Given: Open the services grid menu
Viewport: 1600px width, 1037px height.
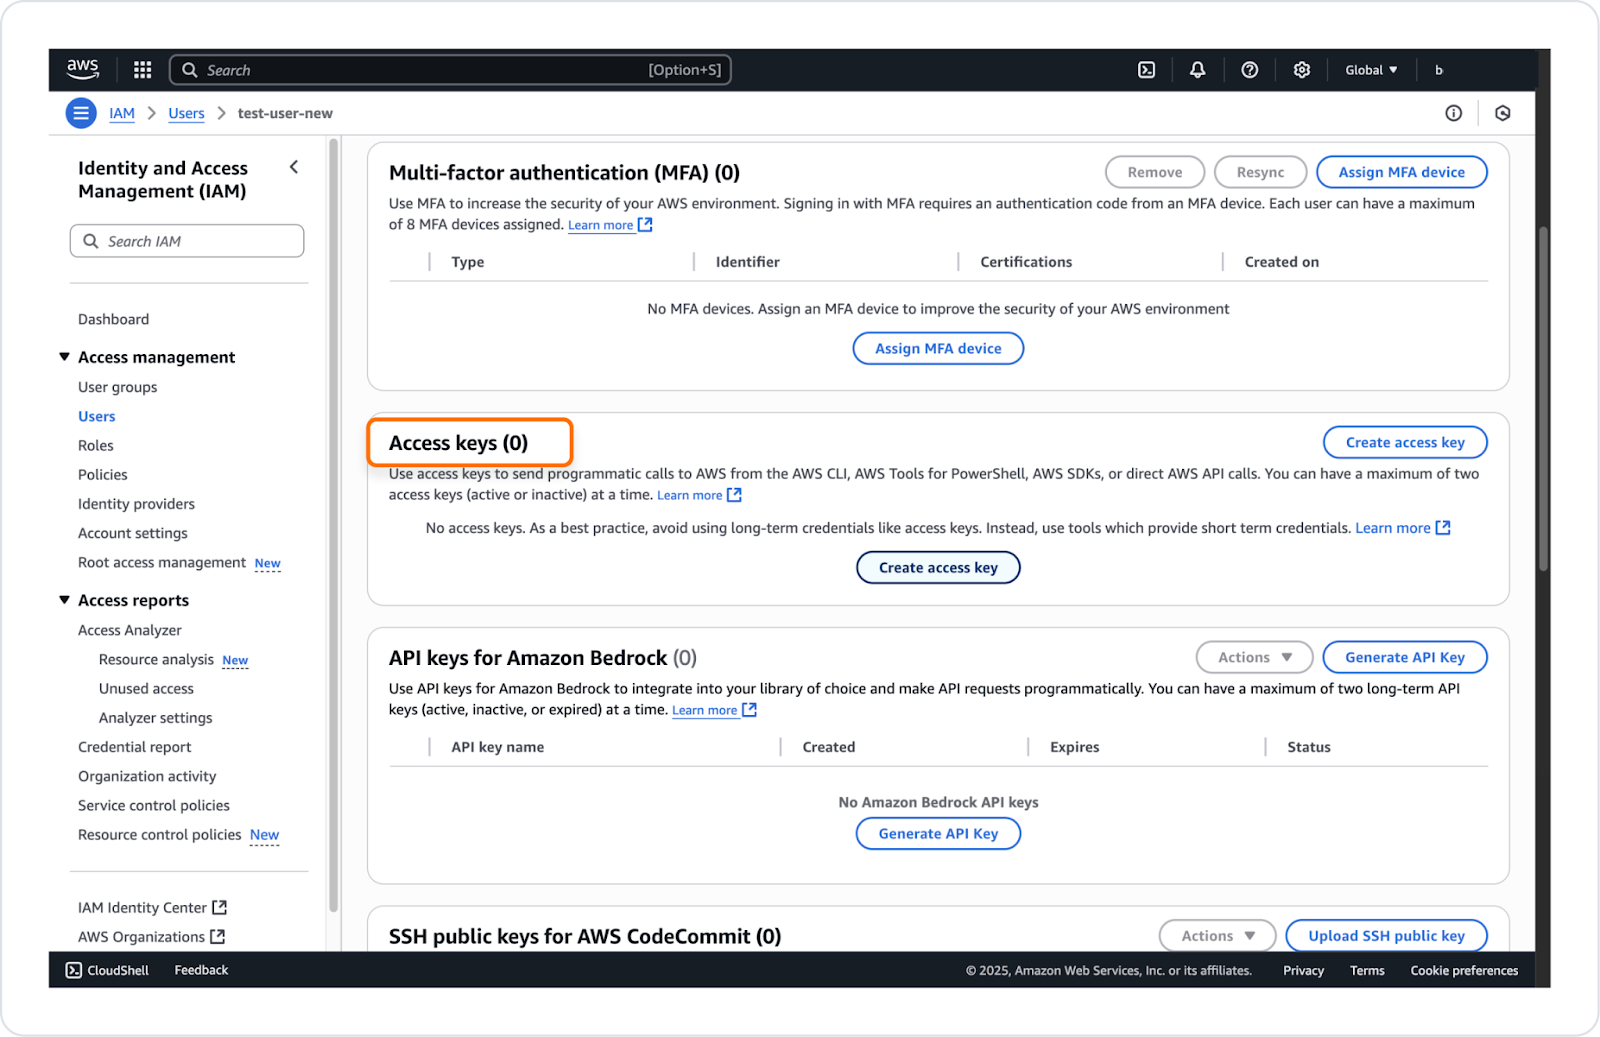Looking at the screenshot, I should 143,70.
